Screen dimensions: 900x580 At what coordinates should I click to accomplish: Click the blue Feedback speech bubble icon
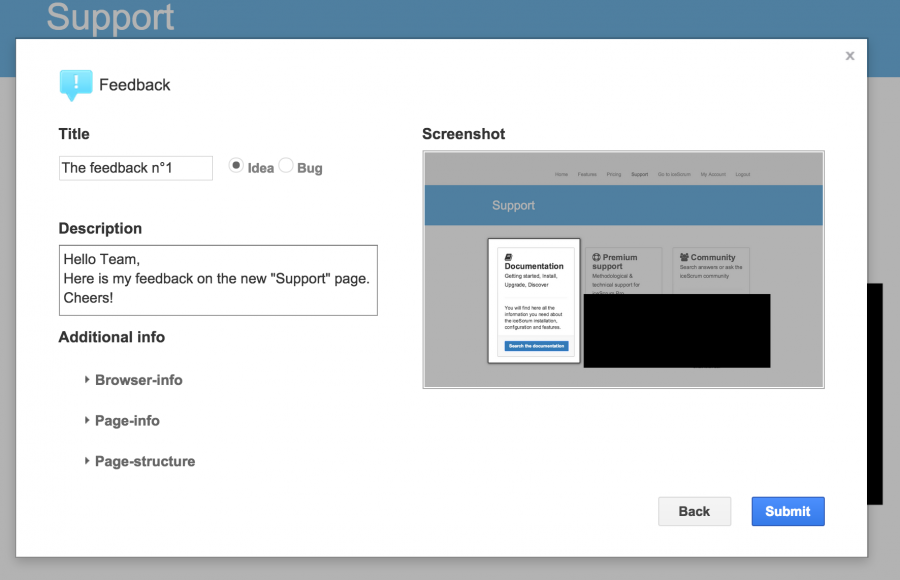pyautogui.click(x=76, y=85)
